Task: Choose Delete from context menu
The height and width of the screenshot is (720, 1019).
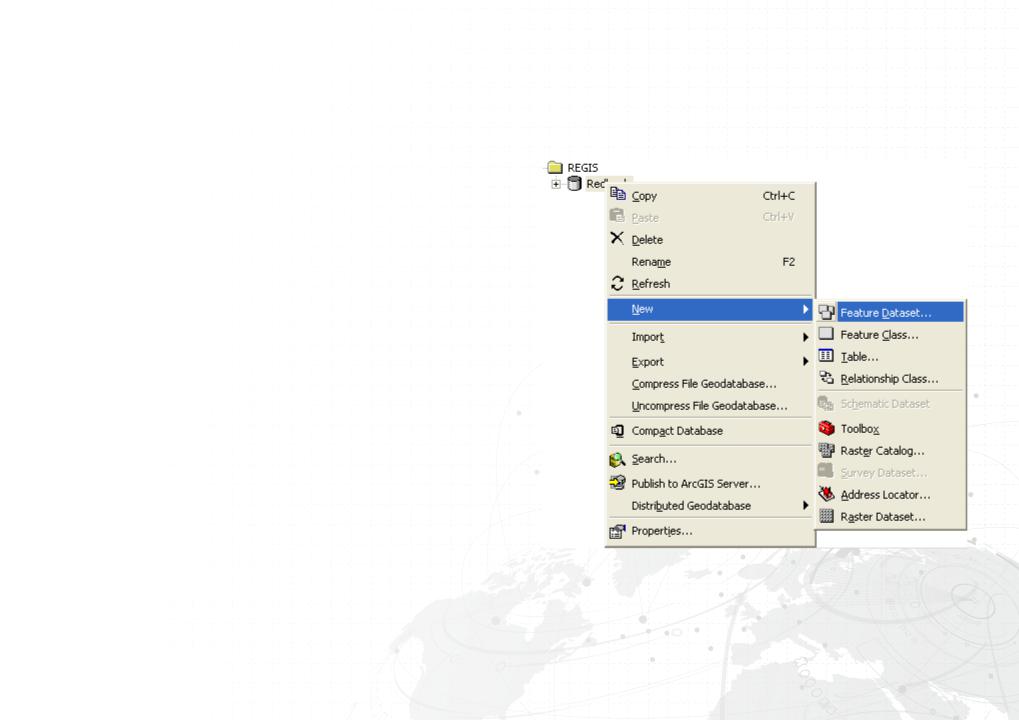Action: pos(710,240)
